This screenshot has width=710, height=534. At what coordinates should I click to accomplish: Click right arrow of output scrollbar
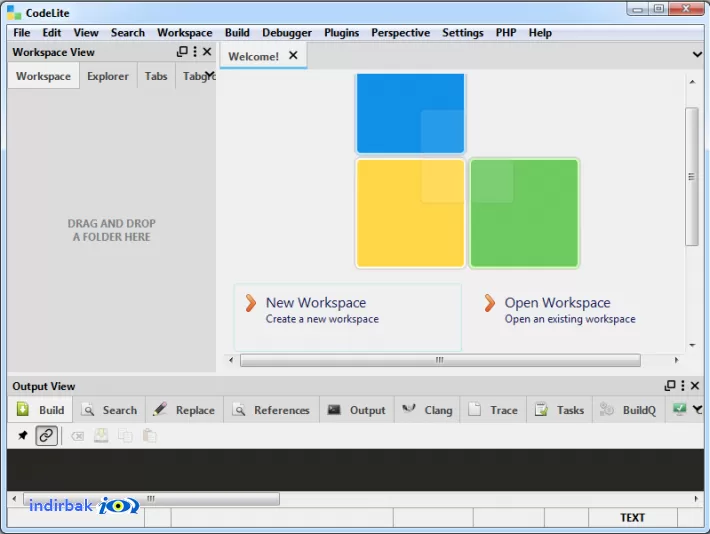click(696, 499)
